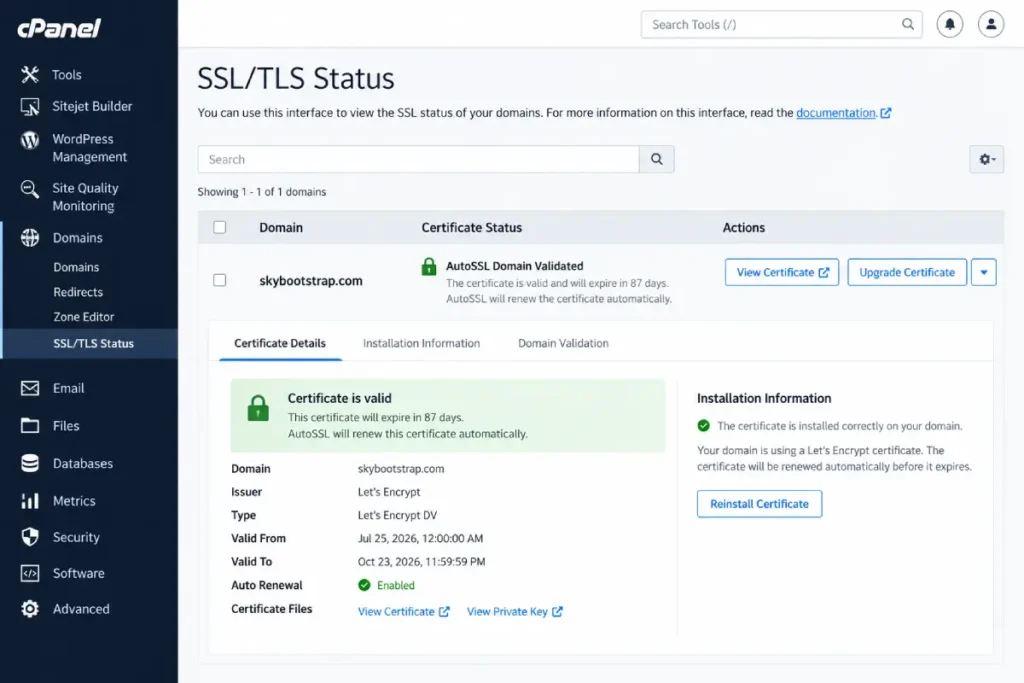This screenshot has height=683, width=1024.
Task: Click the Certificate Status column header
Action: (x=472, y=228)
